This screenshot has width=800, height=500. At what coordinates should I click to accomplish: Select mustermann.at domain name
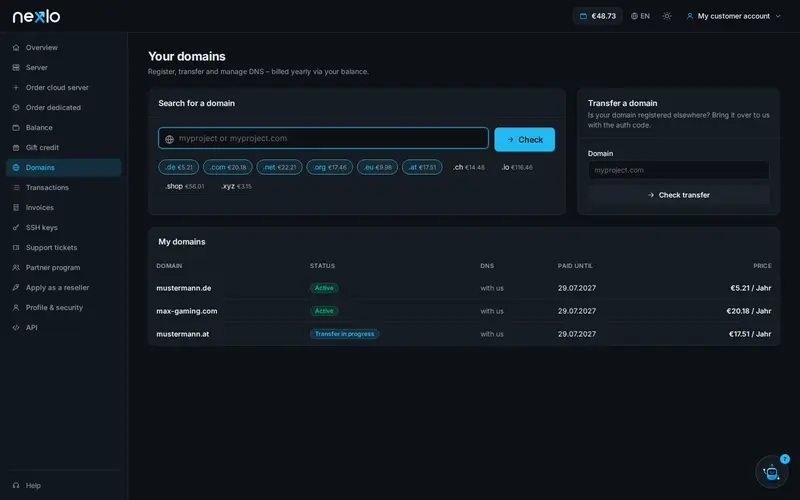tap(183, 334)
